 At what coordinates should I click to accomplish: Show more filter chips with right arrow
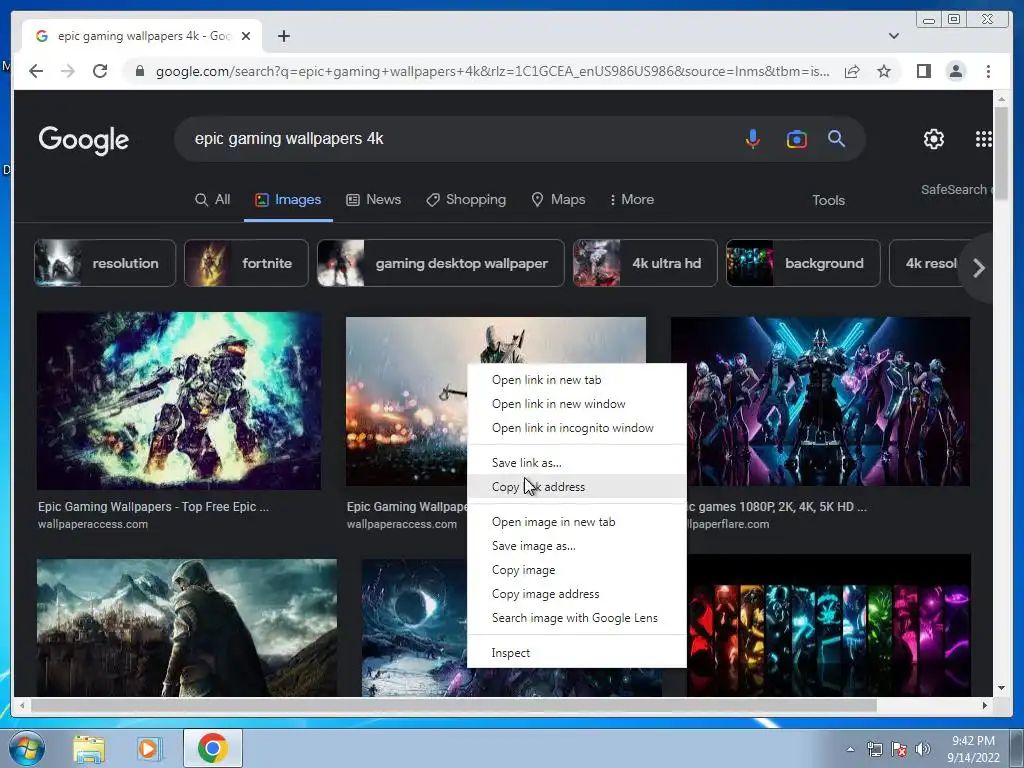978,268
